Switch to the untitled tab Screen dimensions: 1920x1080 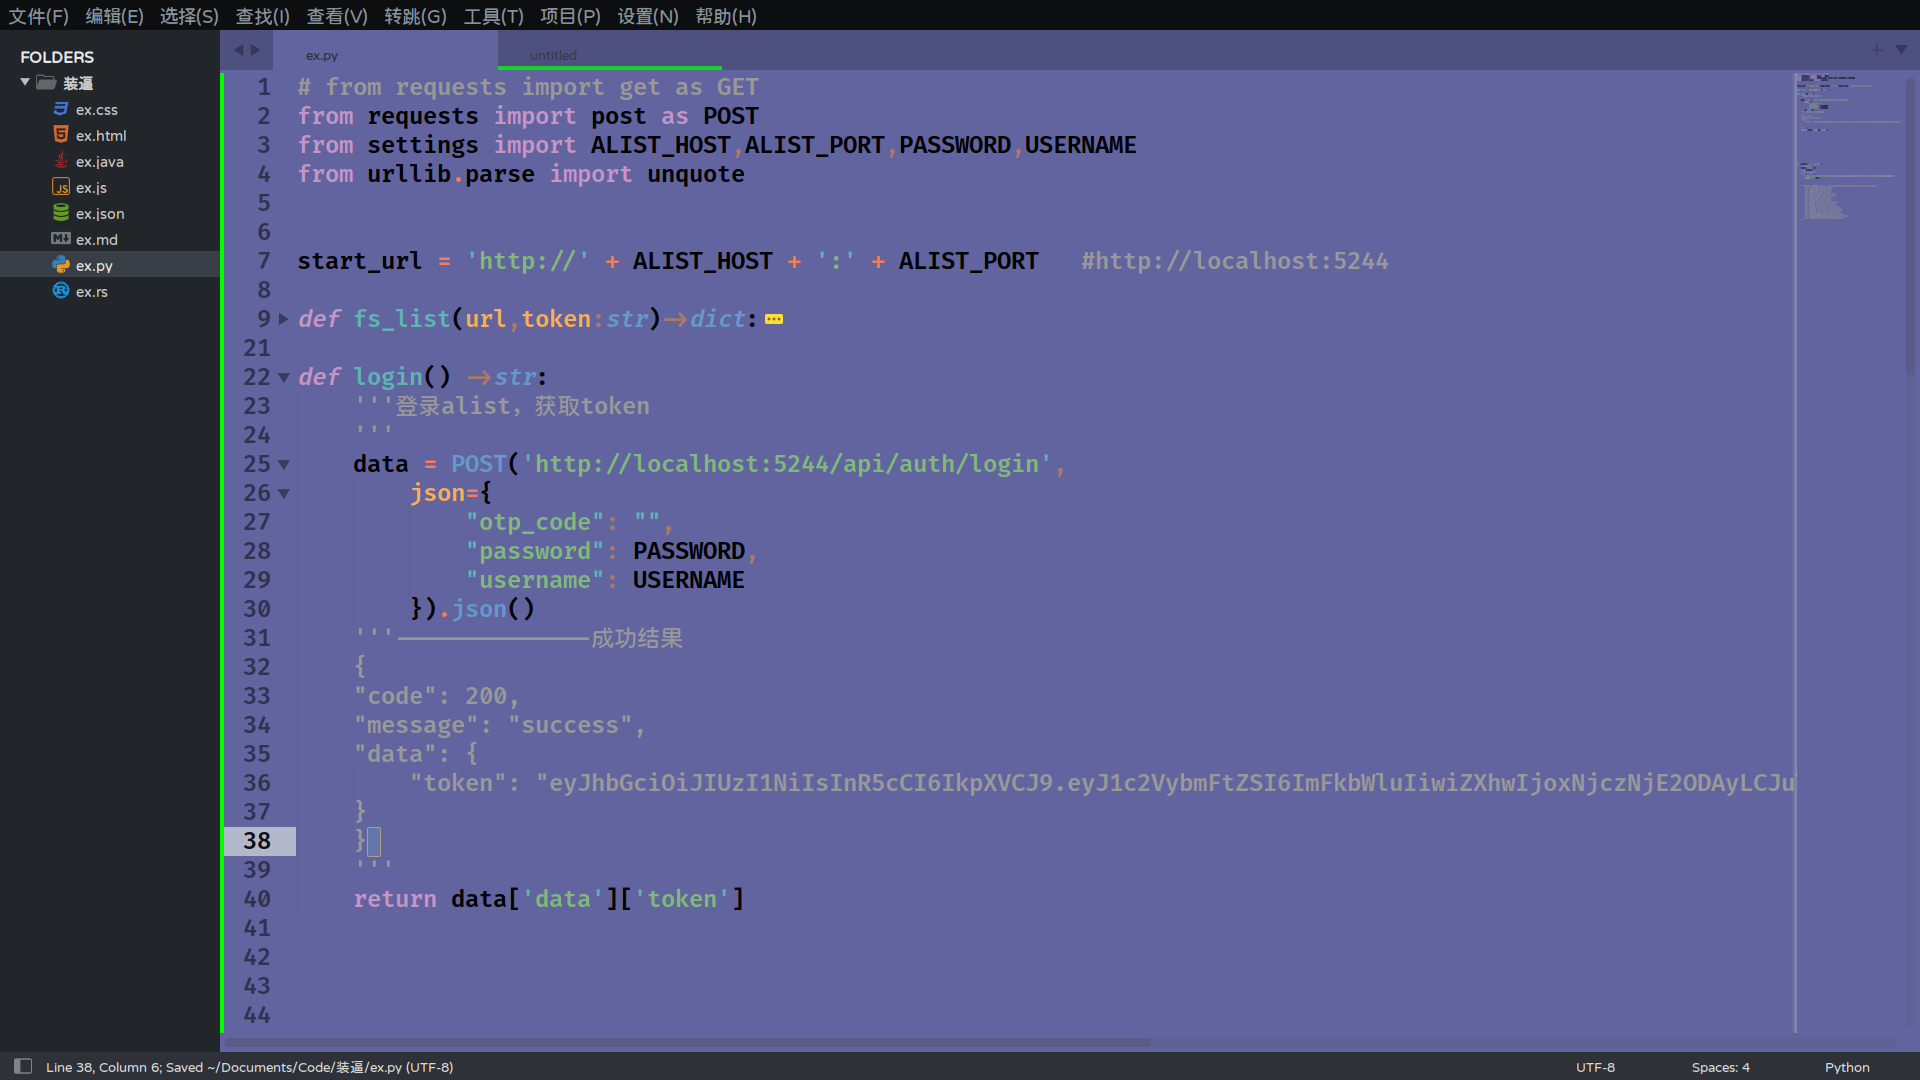coord(553,55)
